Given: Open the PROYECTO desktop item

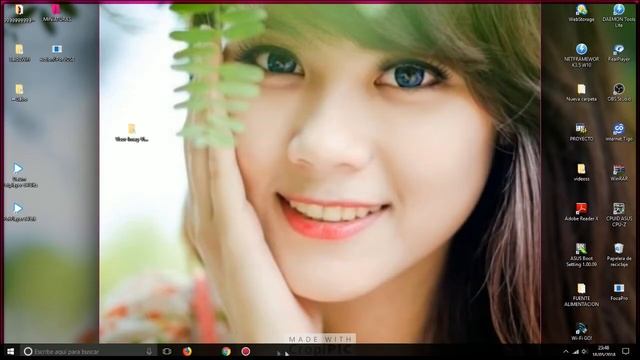Looking at the screenshot, I should (581, 132).
